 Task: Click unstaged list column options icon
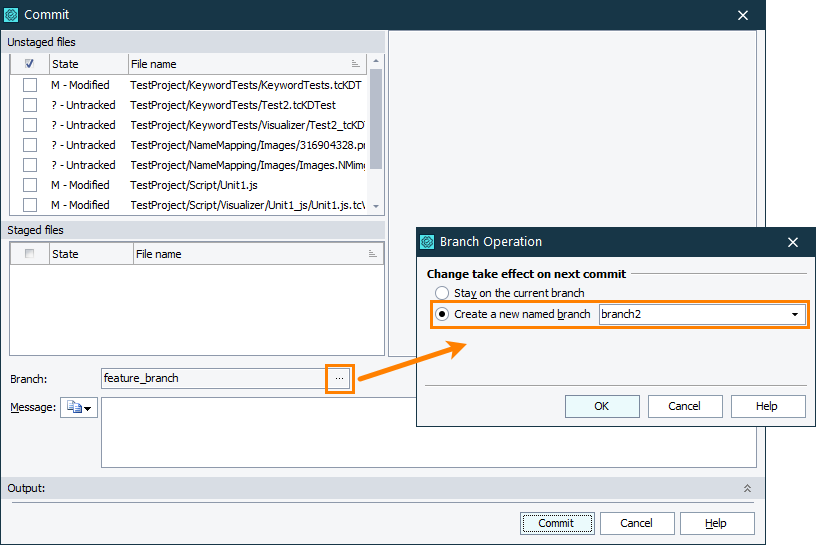point(355,64)
